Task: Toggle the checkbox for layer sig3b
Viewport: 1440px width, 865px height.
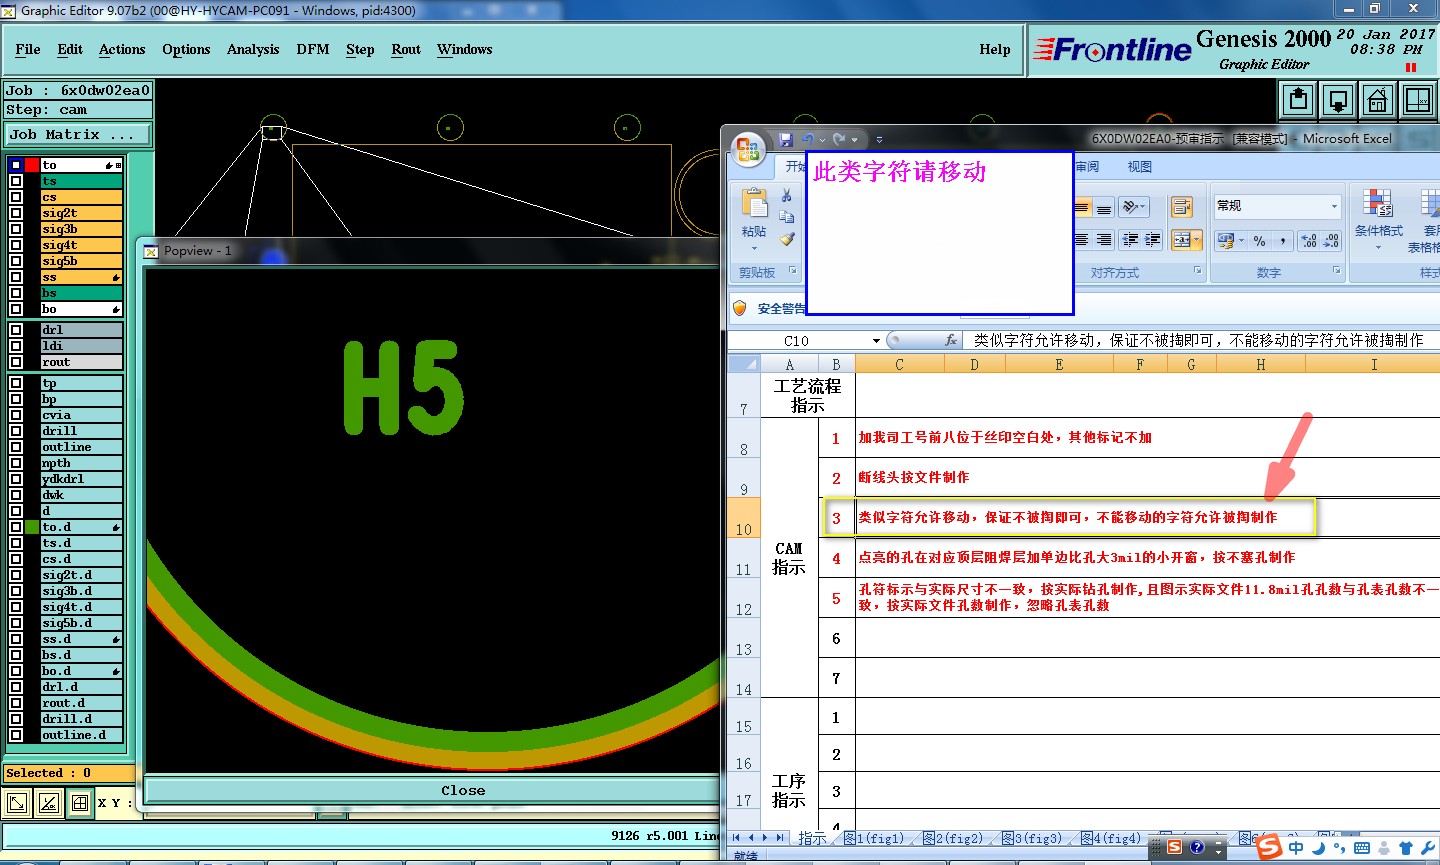Action: tap(16, 229)
